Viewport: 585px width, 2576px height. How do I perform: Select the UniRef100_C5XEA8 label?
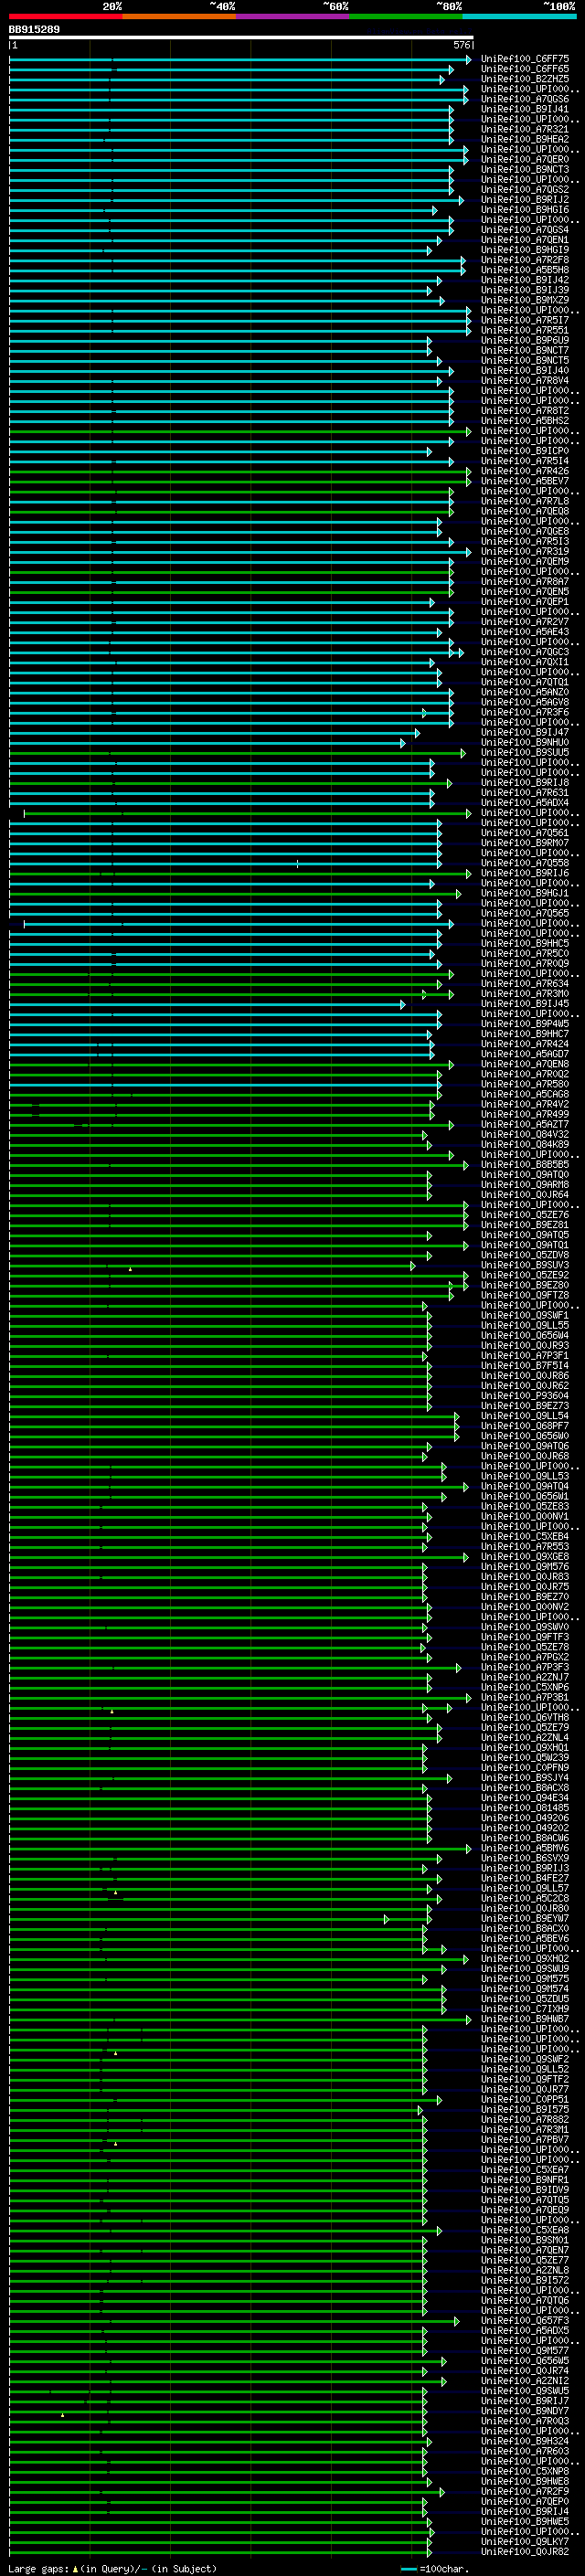click(x=525, y=2230)
